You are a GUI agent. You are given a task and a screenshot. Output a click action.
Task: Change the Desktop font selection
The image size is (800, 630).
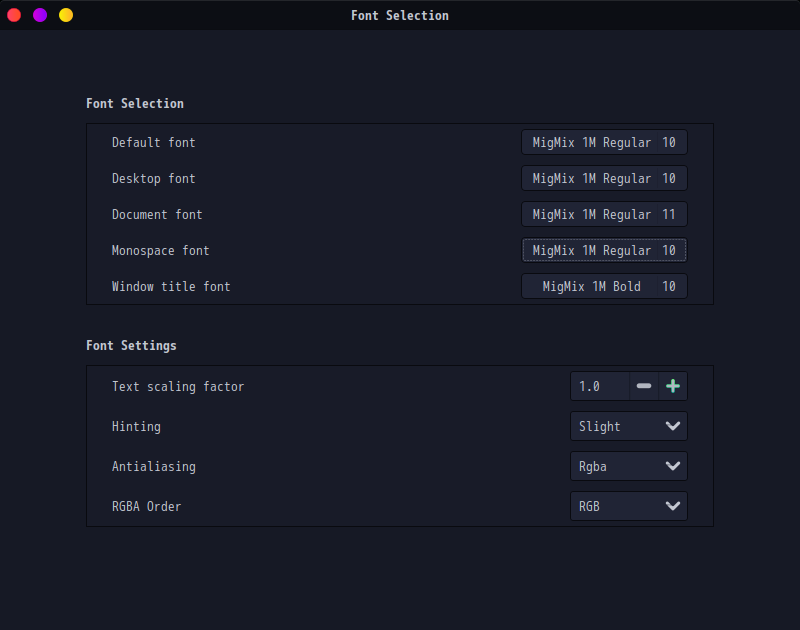coord(604,178)
